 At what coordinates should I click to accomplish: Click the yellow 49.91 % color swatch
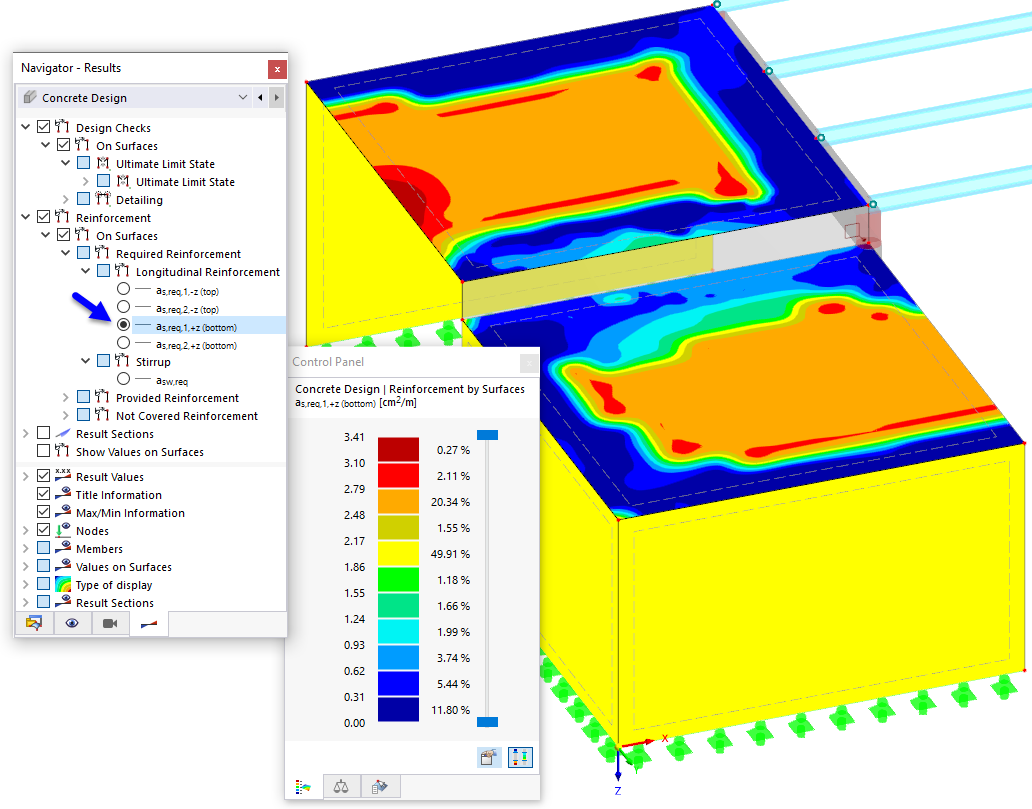[398, 554]
